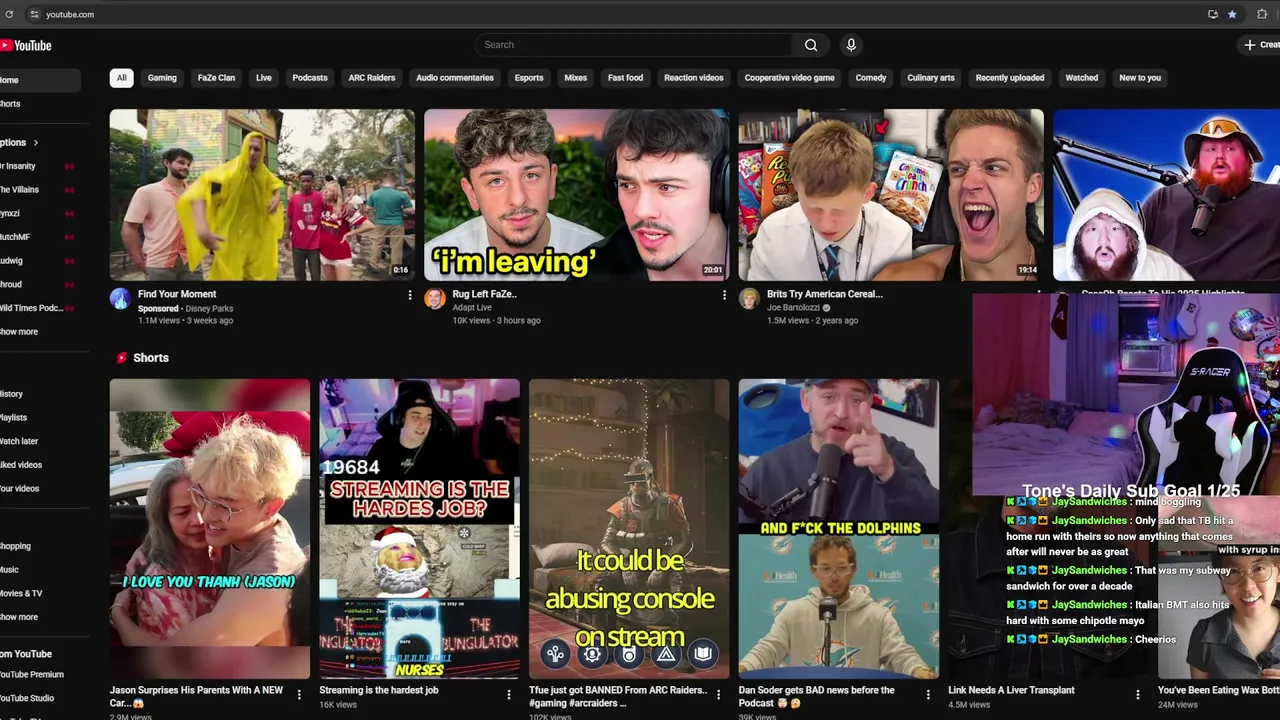Open the browser extensions puzzle icon

coord(1262,14)
